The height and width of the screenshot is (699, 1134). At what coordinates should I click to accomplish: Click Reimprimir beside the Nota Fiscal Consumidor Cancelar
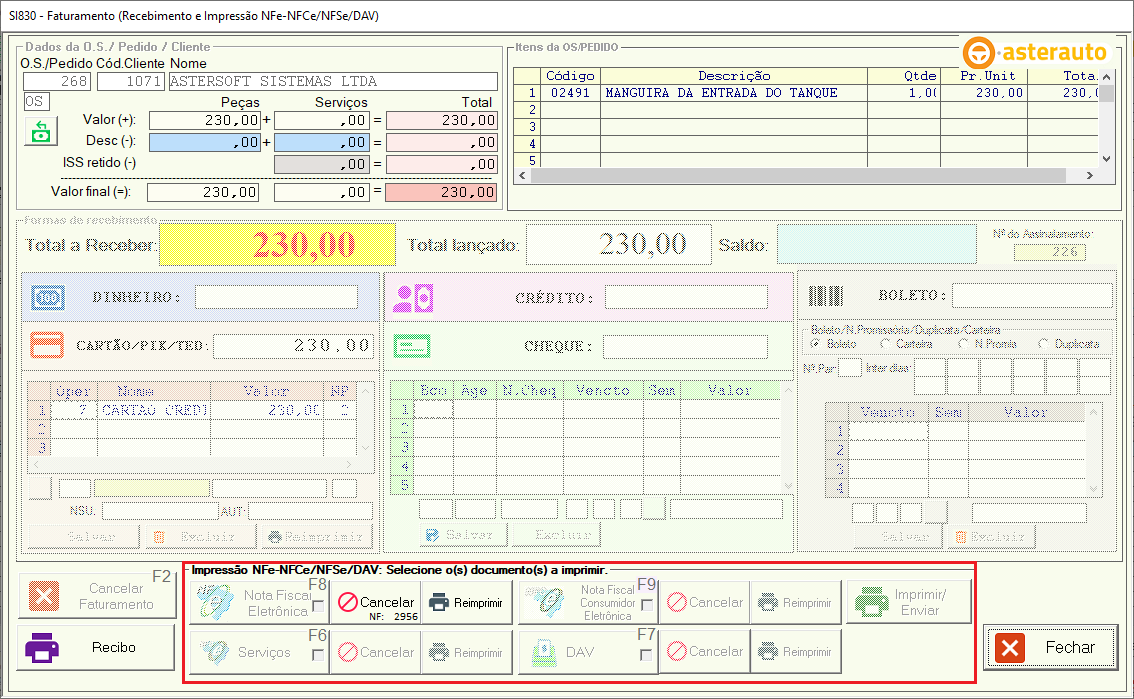click(796, 602)
